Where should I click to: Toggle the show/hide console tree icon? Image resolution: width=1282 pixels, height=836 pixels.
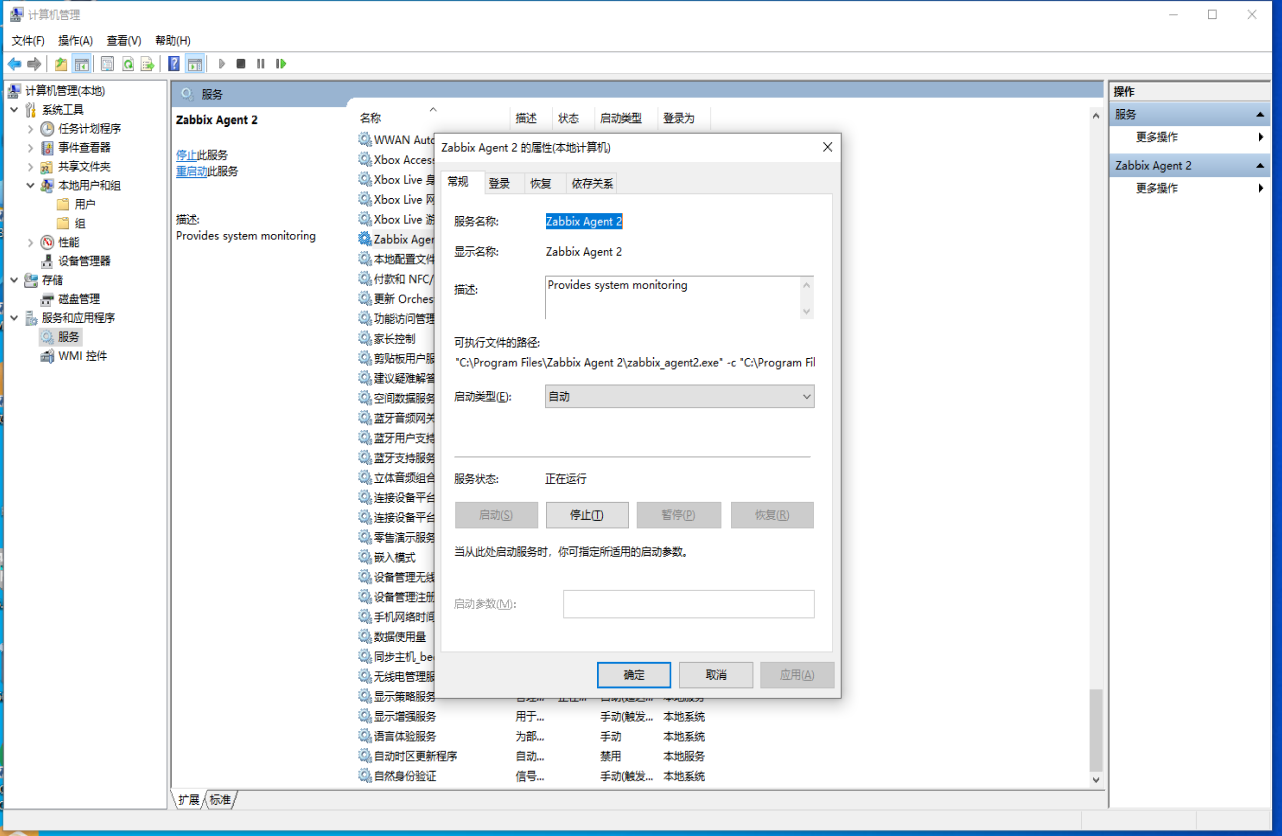click(82, 64)
